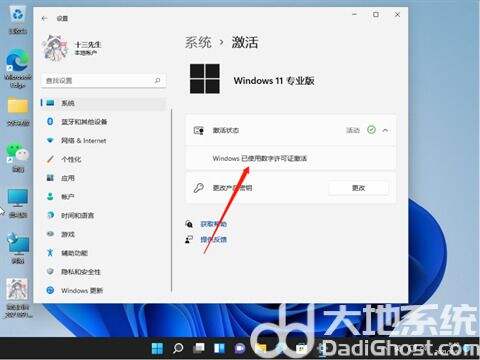
Task: Open 辅助功能 settings page
Action: [x=103, y=253]
